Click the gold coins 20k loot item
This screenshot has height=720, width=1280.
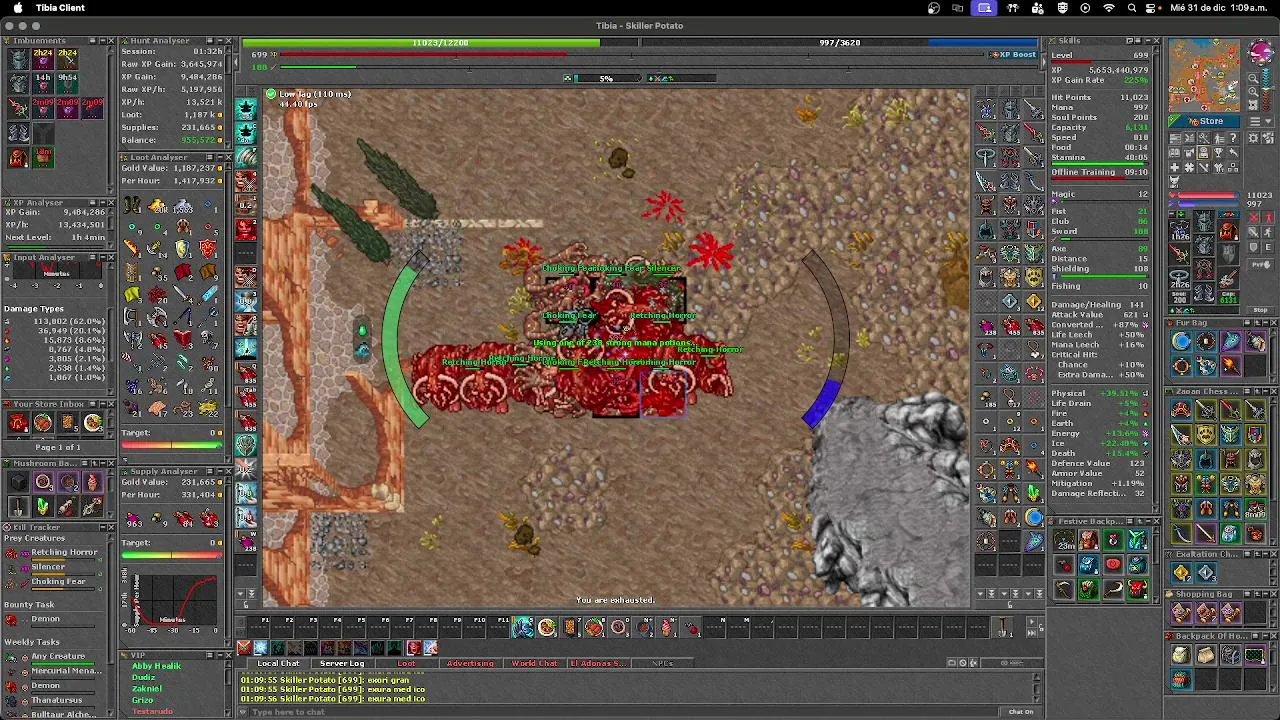pos(158,206)
